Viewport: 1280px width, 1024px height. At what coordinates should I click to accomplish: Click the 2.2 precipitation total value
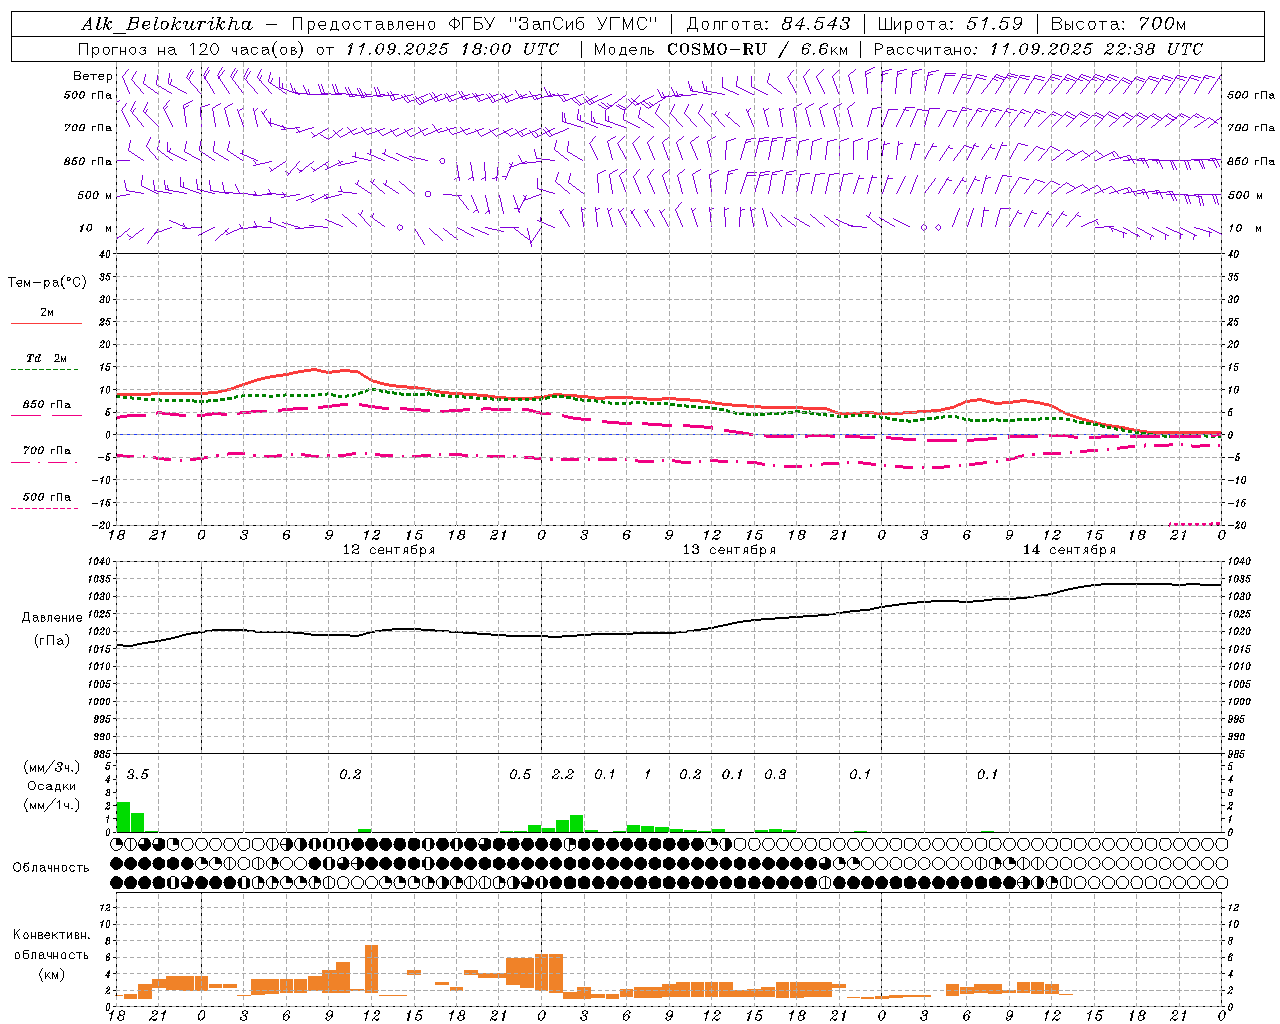pos(563,774)
